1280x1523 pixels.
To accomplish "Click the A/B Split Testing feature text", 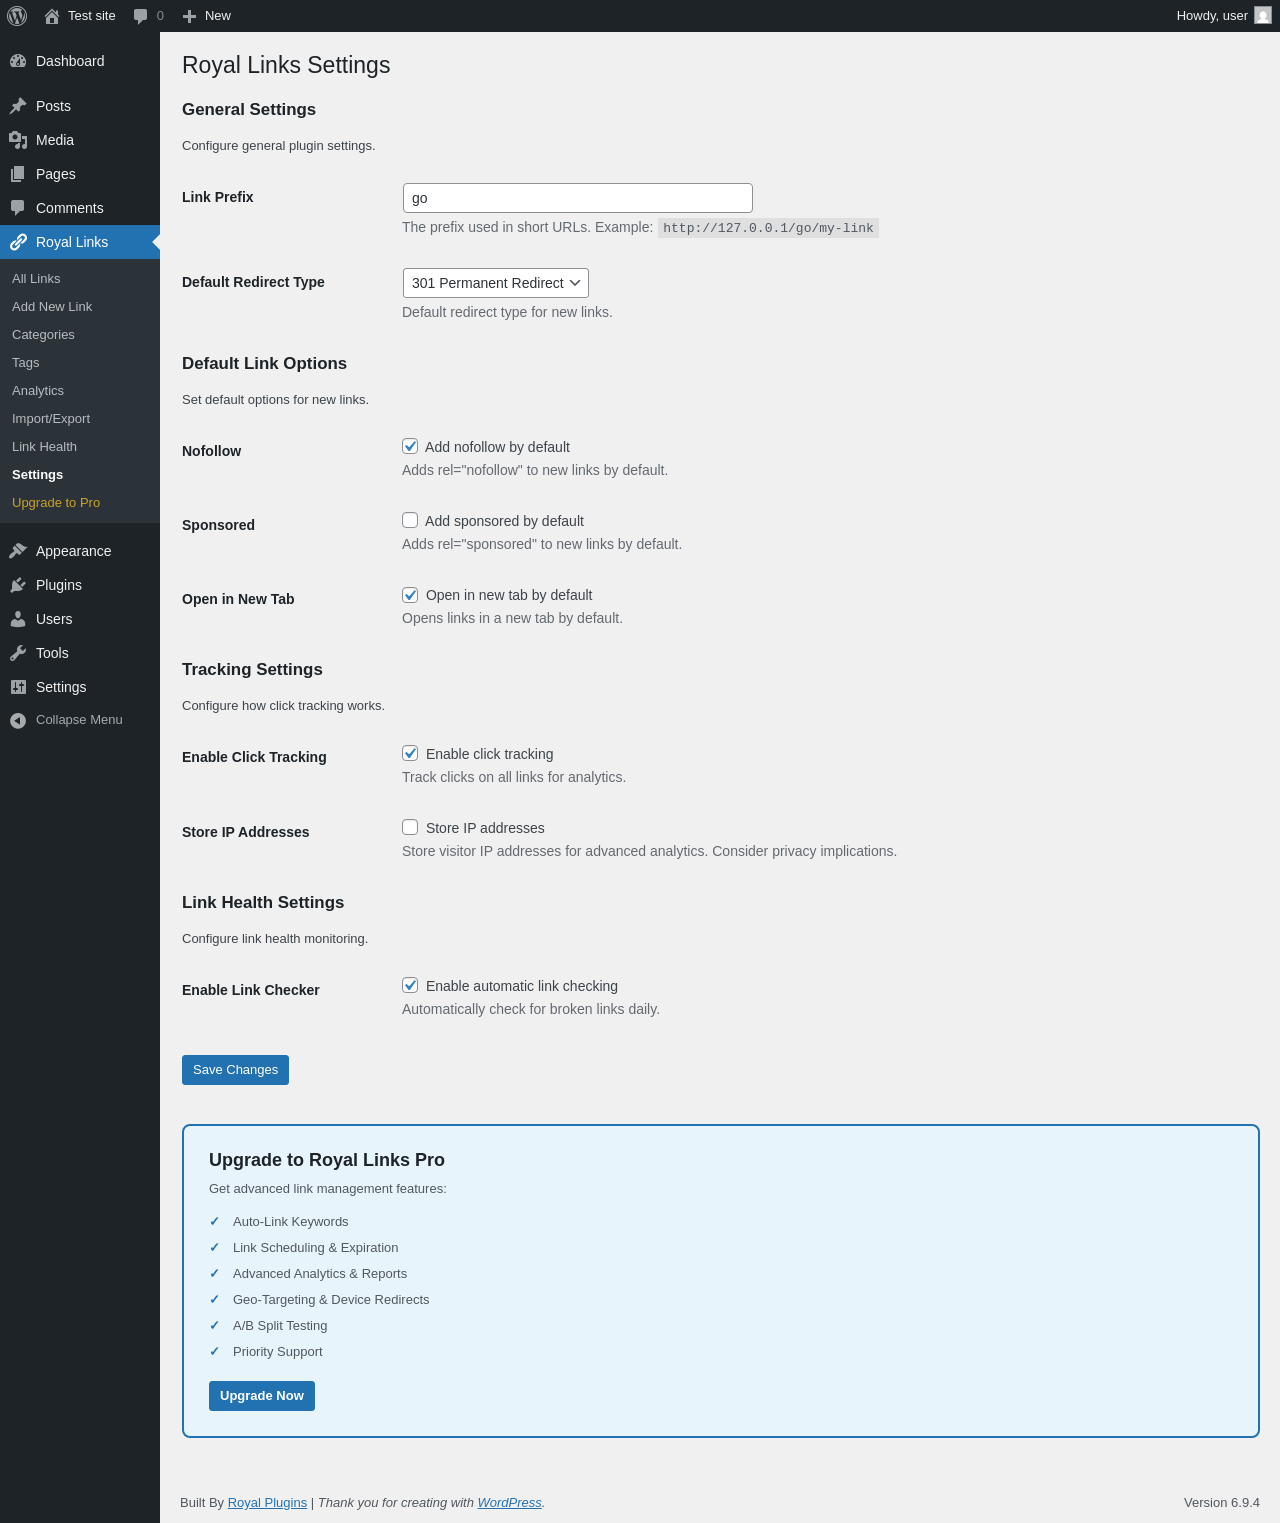I will tap(280, 1326).
